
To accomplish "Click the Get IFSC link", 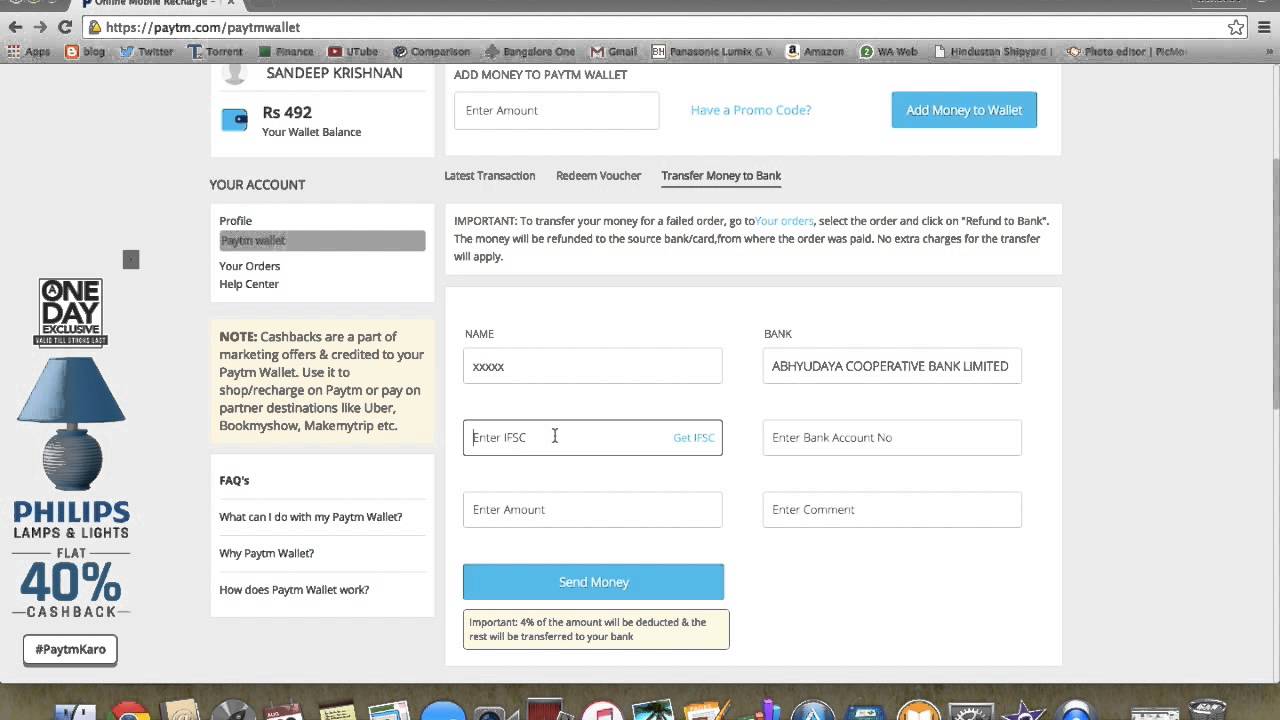I will point(694,438).
